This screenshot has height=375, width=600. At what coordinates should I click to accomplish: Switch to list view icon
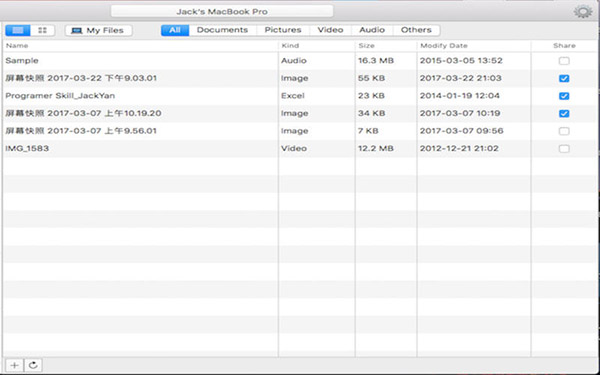(18, 30)
